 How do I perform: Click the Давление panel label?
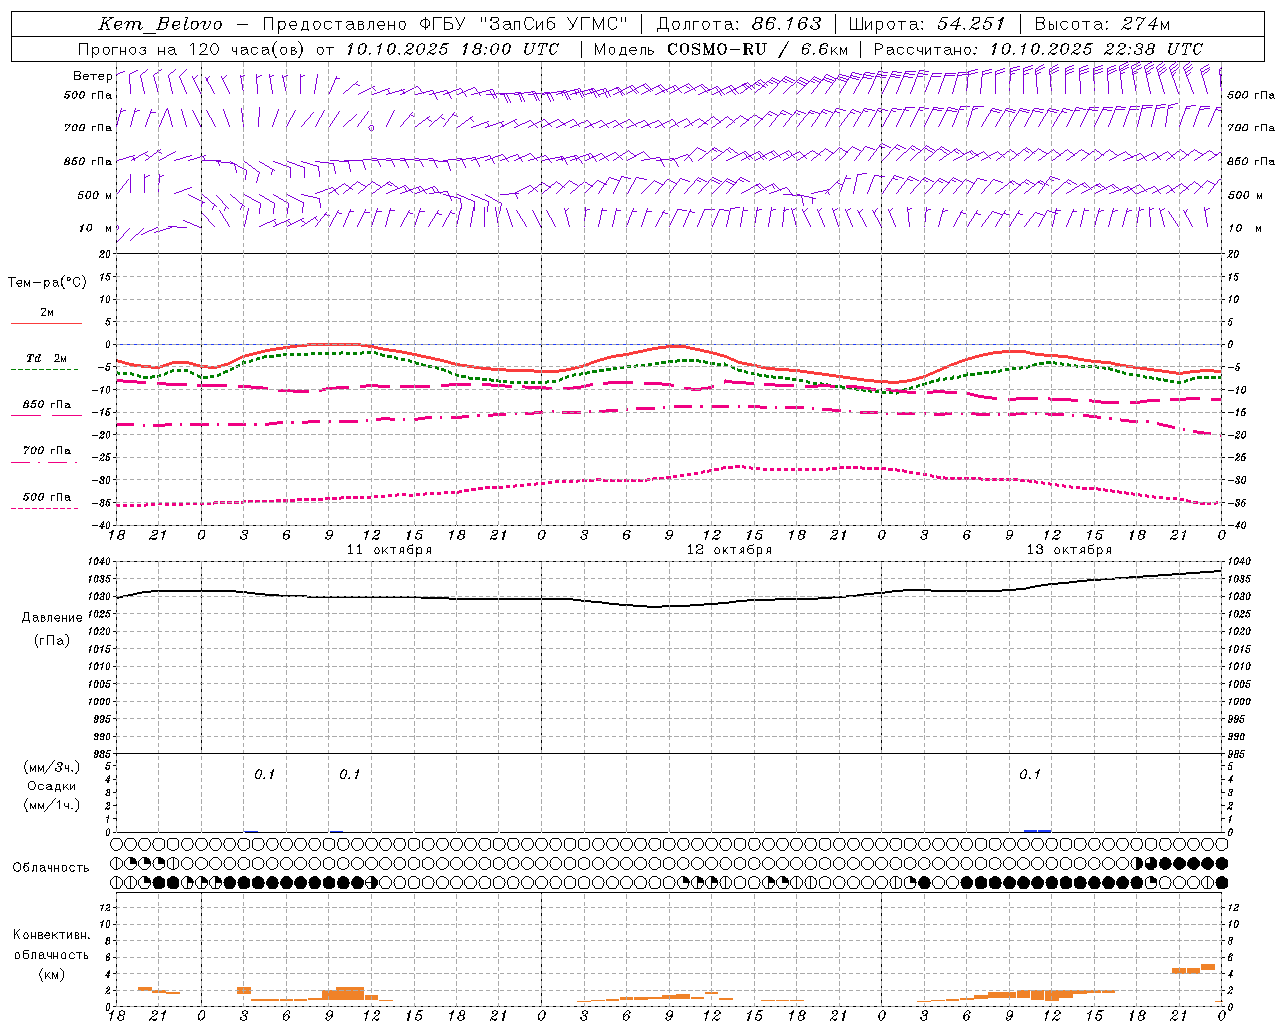pos(52,618)
